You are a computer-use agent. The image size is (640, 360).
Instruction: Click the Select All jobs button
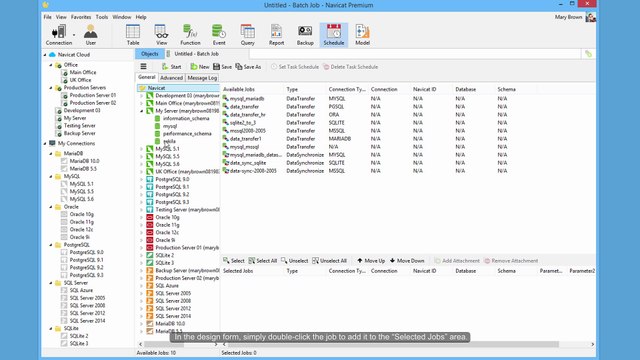(262, 260)
